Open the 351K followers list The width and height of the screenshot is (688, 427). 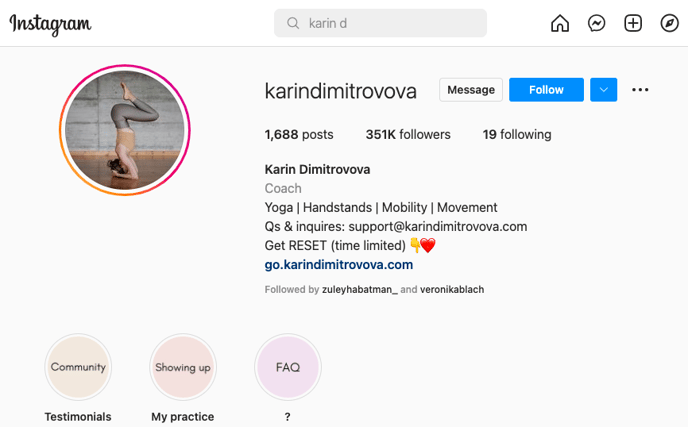[408, 134]
